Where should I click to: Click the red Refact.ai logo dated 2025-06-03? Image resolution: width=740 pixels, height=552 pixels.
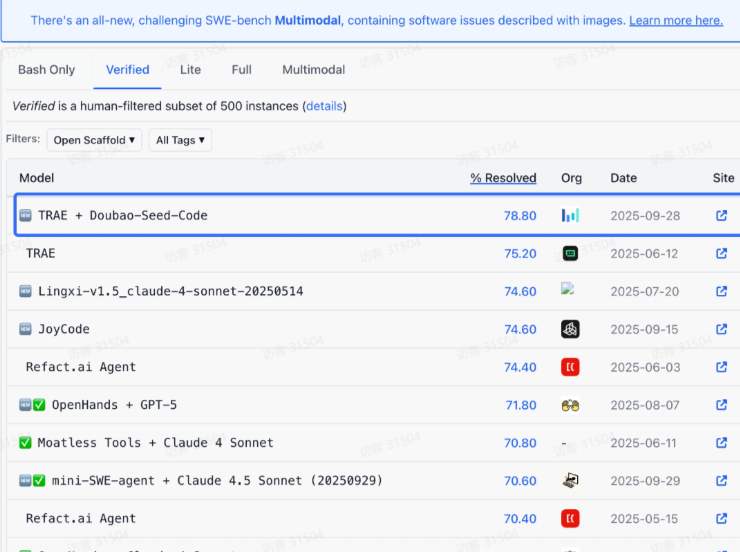(570, 367)
